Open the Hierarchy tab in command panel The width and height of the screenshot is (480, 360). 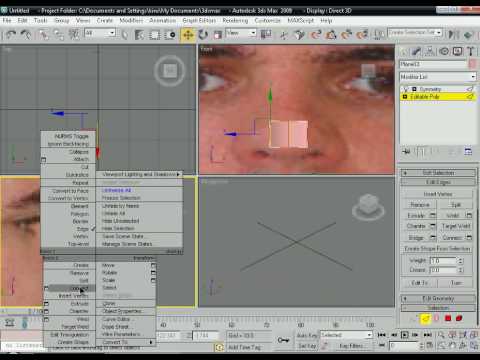pyautogui.click(x=430, y=51)
